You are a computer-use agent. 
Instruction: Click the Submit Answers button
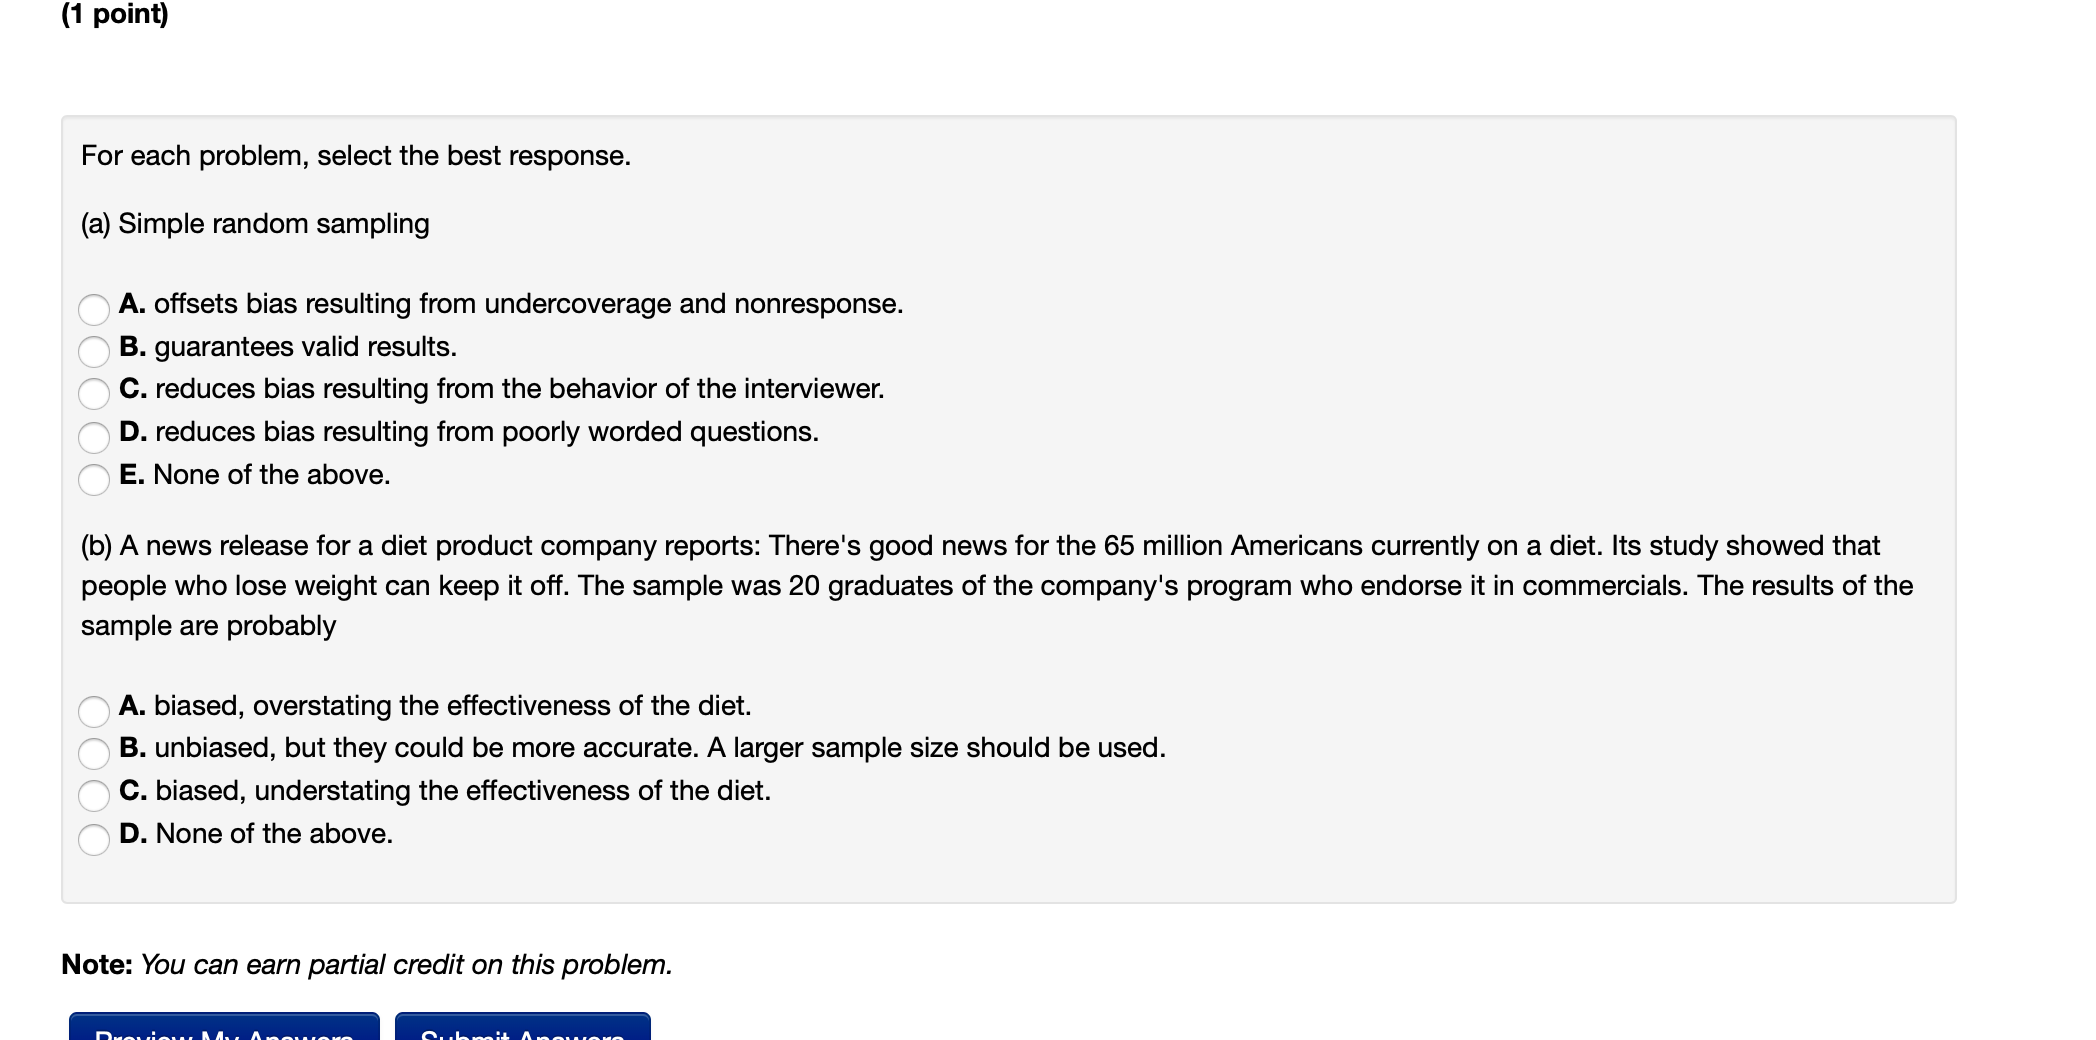pos(520,1033)
